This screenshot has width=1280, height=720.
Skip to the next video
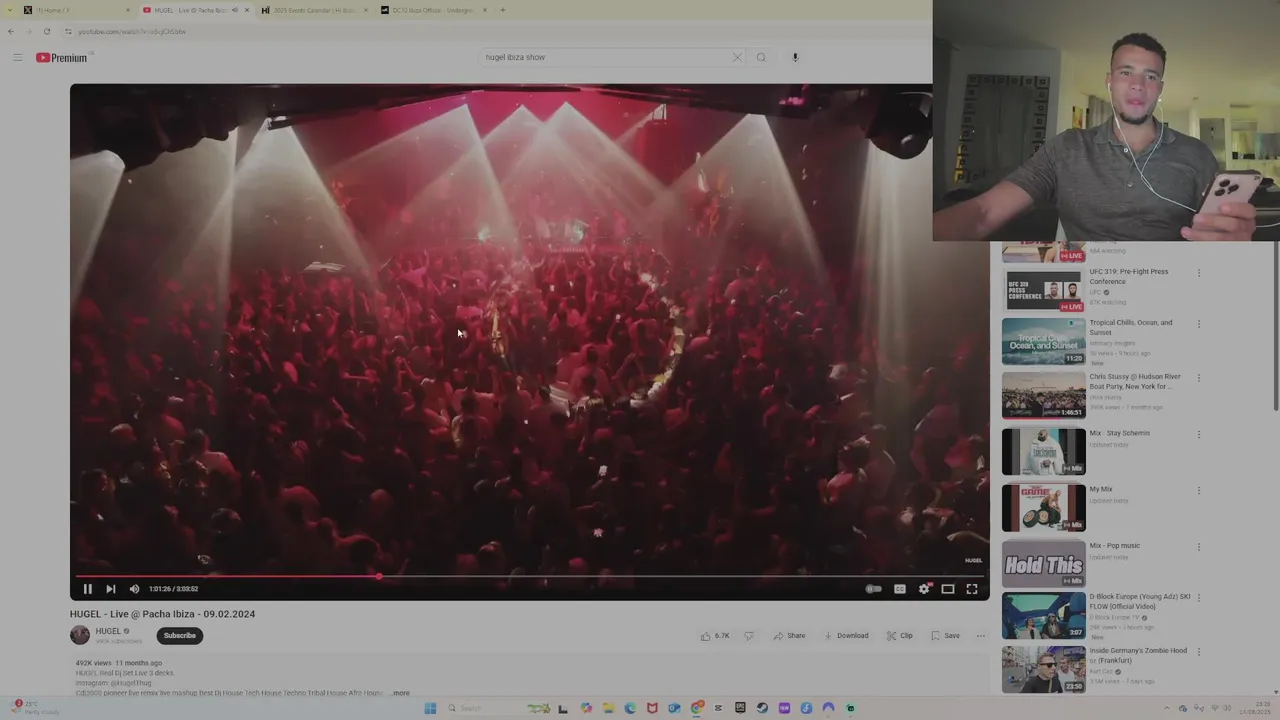110,589
